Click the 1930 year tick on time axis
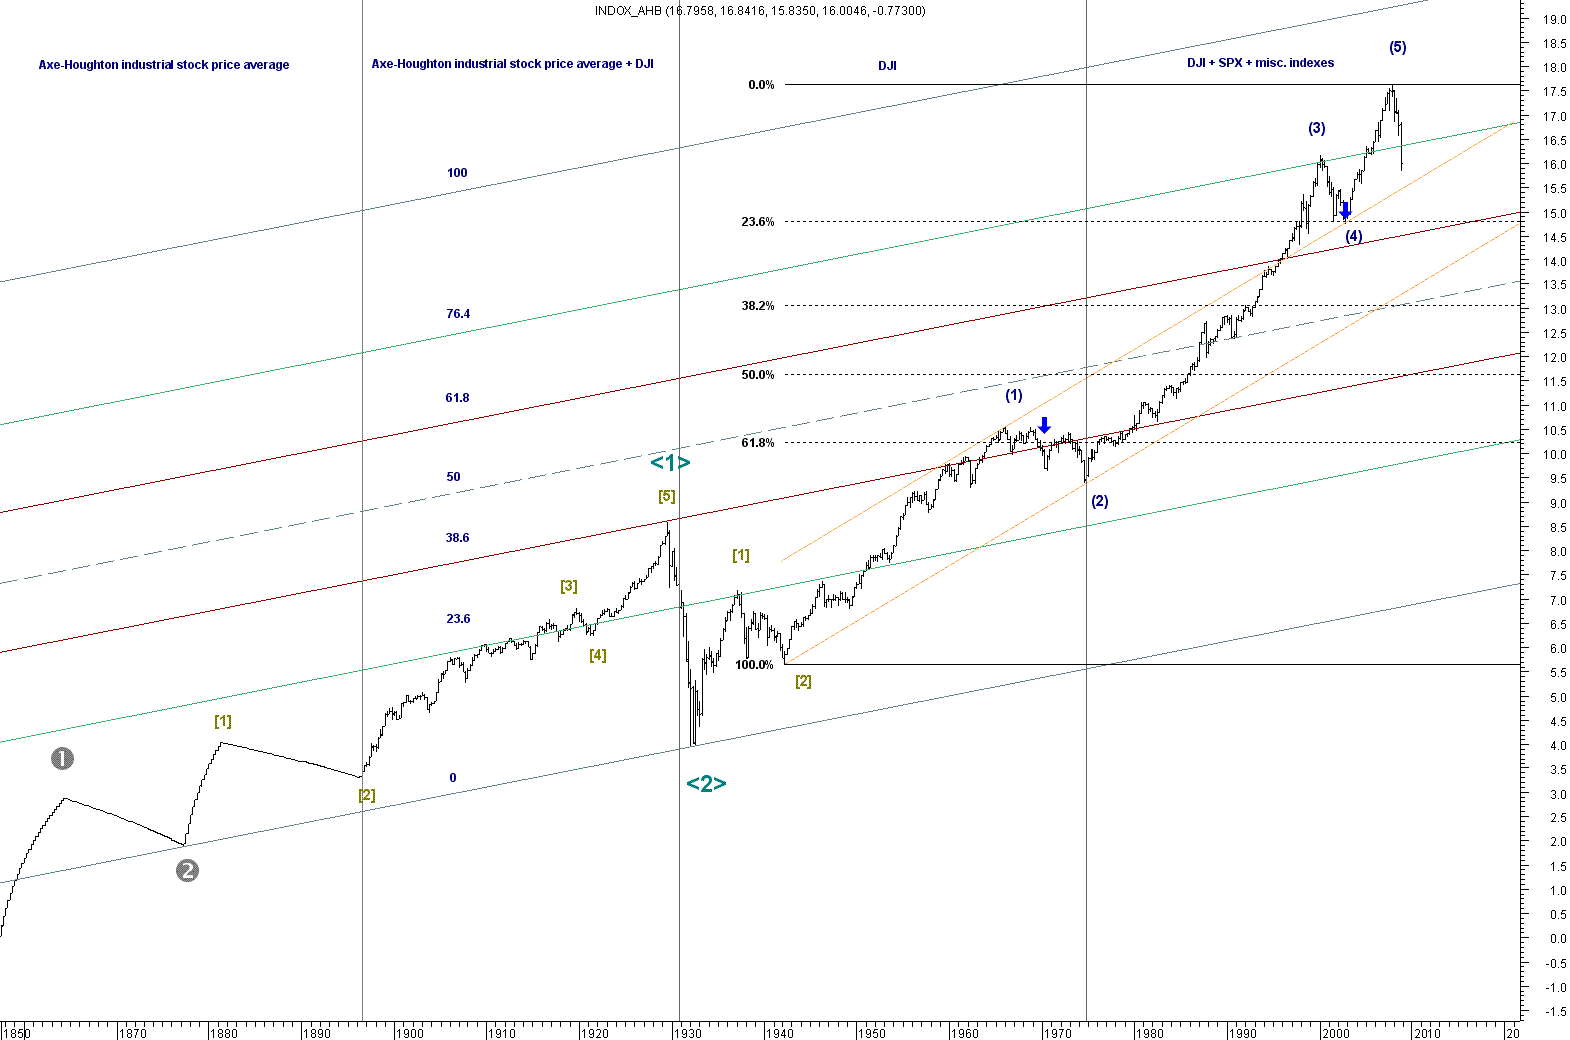 687,1033
